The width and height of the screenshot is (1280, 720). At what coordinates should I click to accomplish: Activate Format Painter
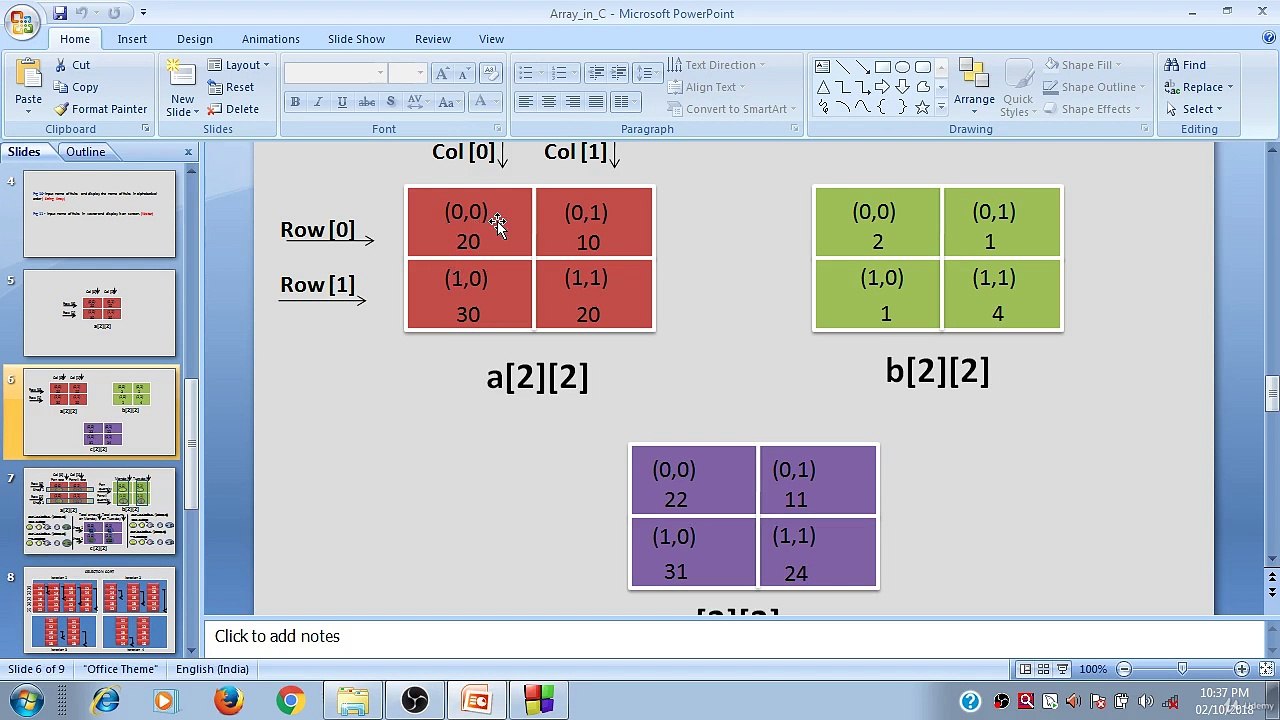point(100,109)
